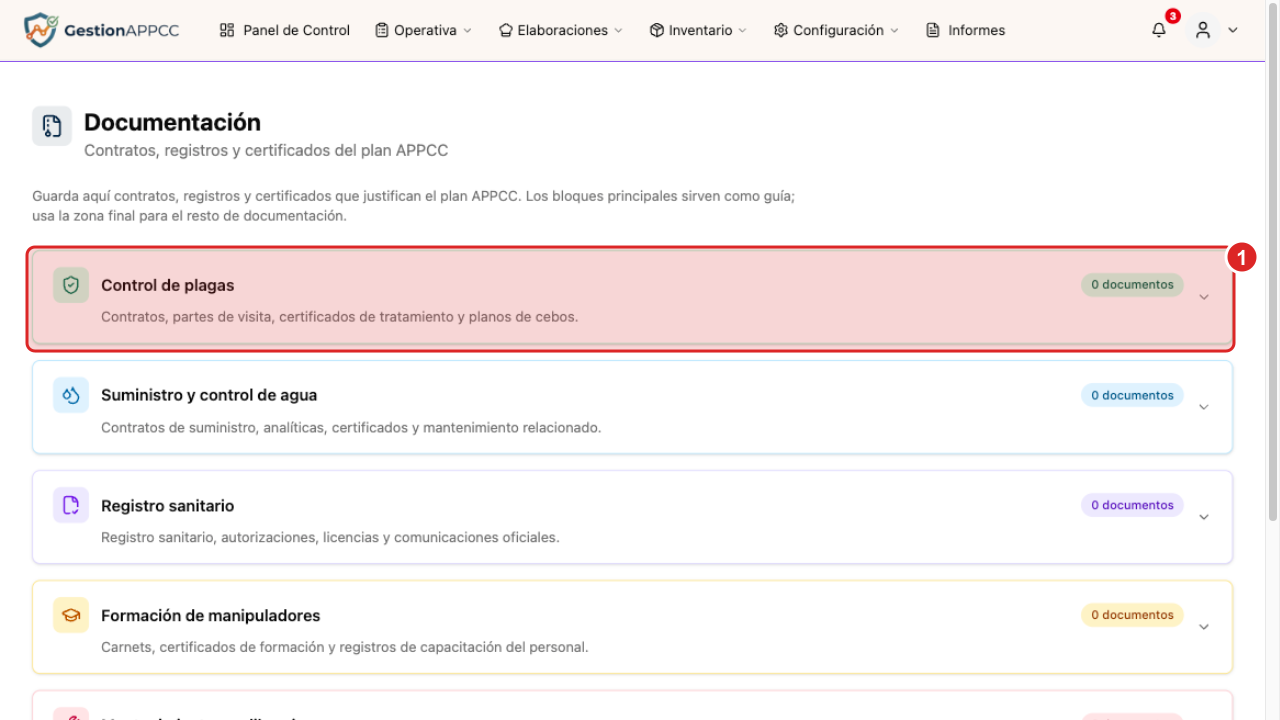This screenshot has height=720, width=1280.
Task: Click the Control de plagas shield icon
Action: point(71,285)
